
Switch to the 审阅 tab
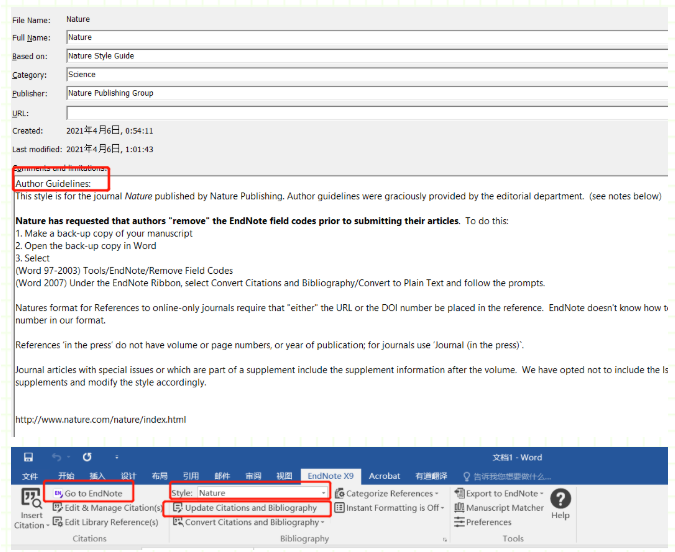click(x=253, y=476)
